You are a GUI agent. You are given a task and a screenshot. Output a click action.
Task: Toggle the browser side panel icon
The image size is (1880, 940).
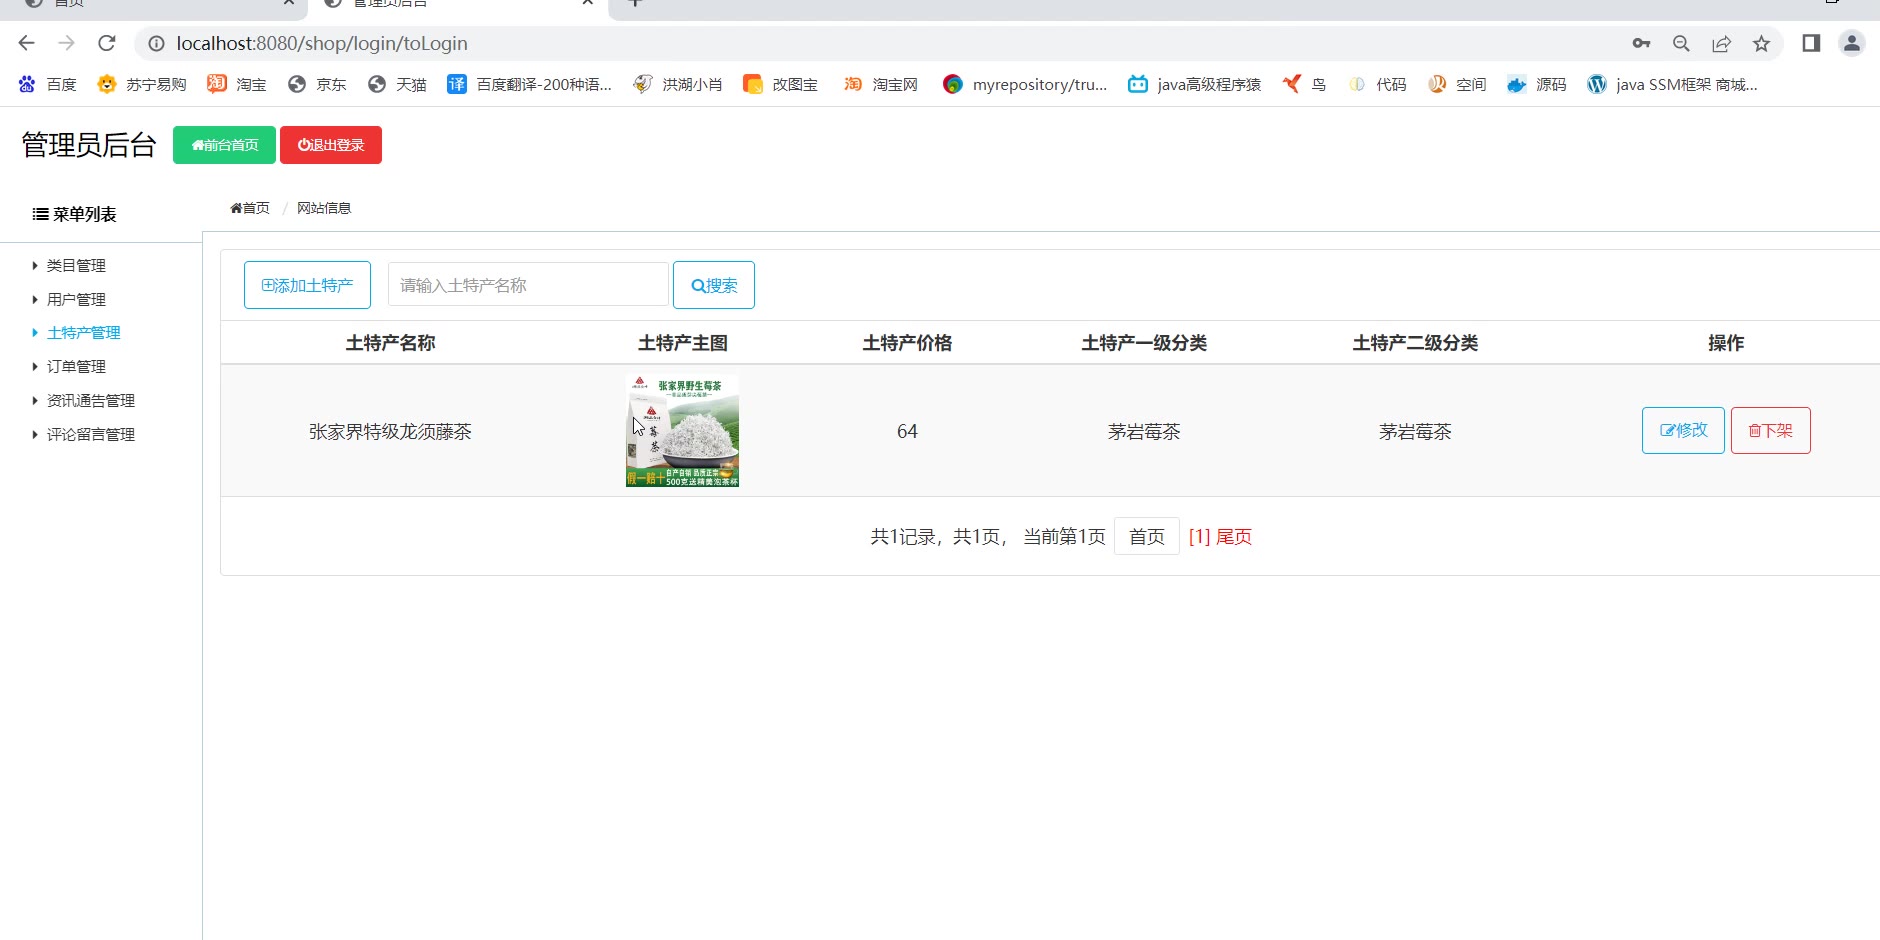(x=1811, y=43)
